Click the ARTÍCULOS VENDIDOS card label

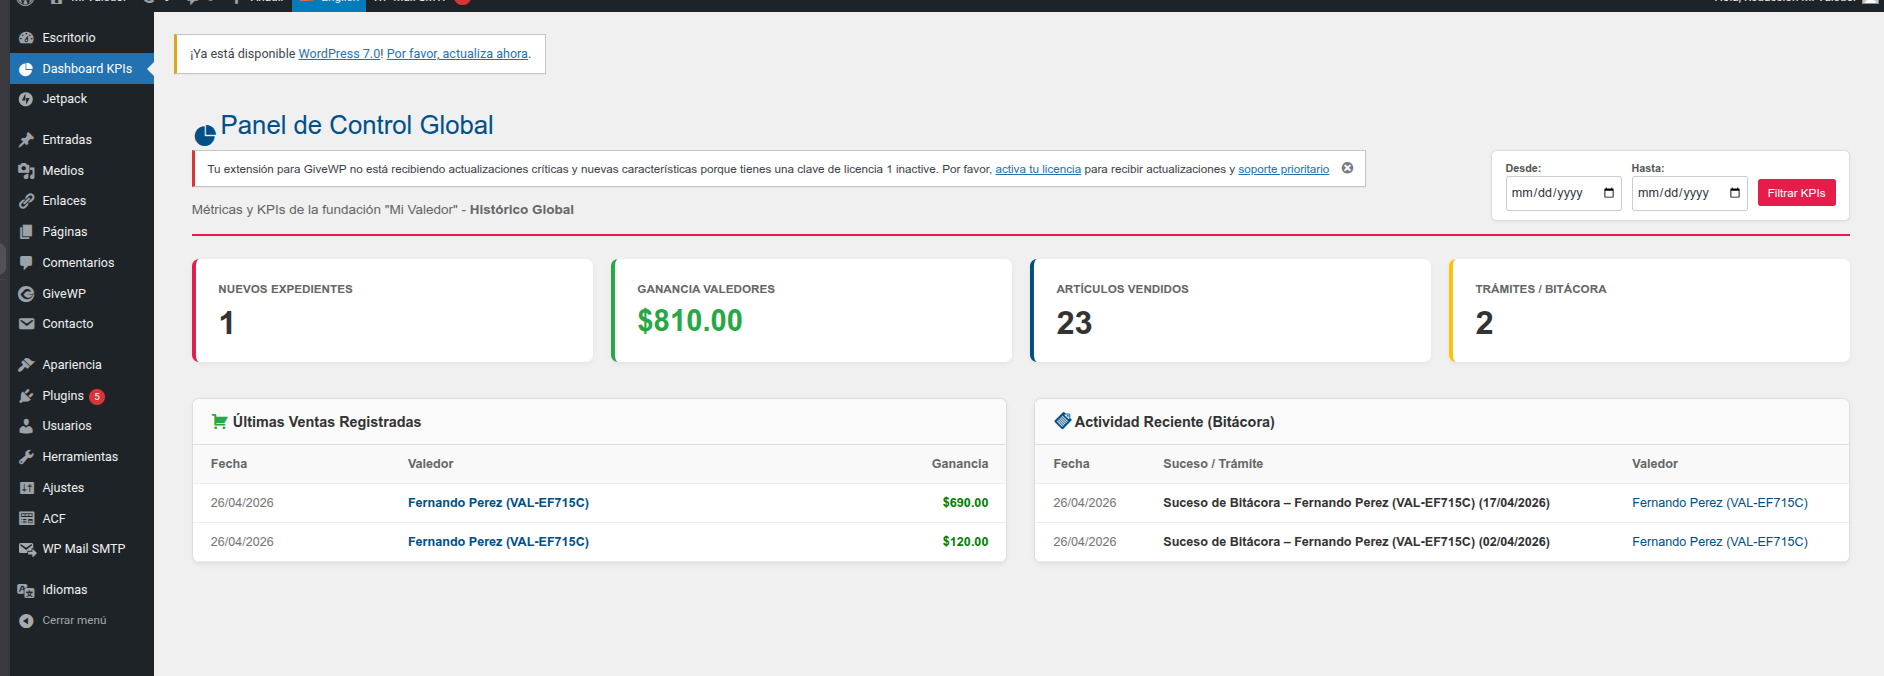(x=1122, y=289)
